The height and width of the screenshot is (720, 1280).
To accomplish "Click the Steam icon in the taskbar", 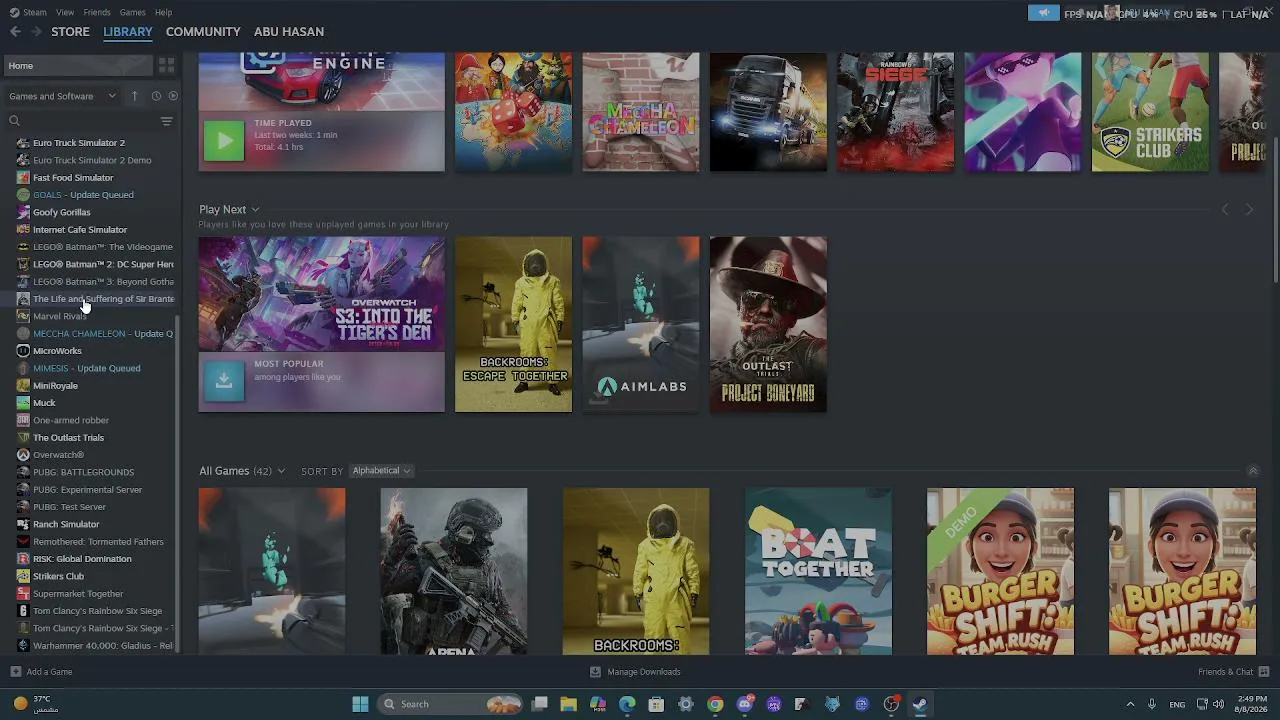I will click(x=920, y=704).
